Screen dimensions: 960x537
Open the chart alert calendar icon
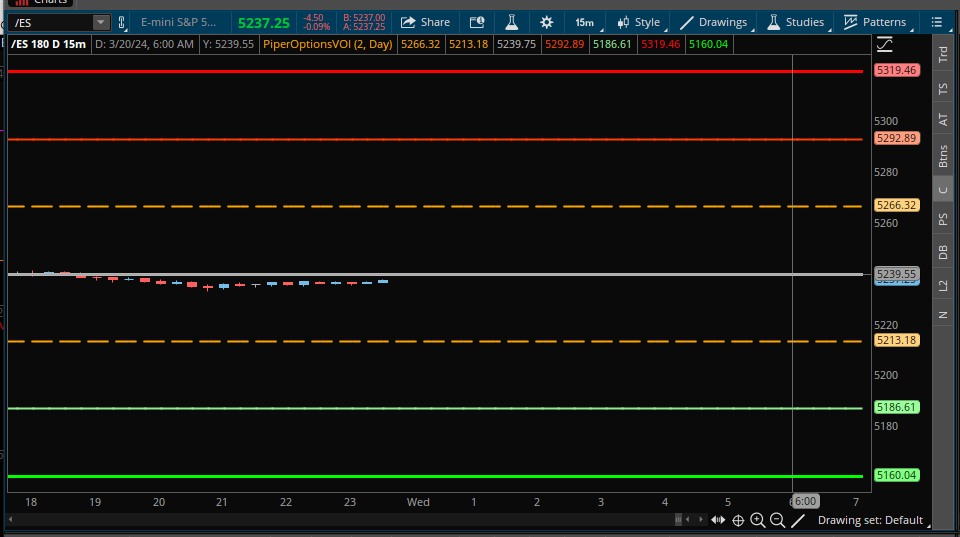[477, 23]
